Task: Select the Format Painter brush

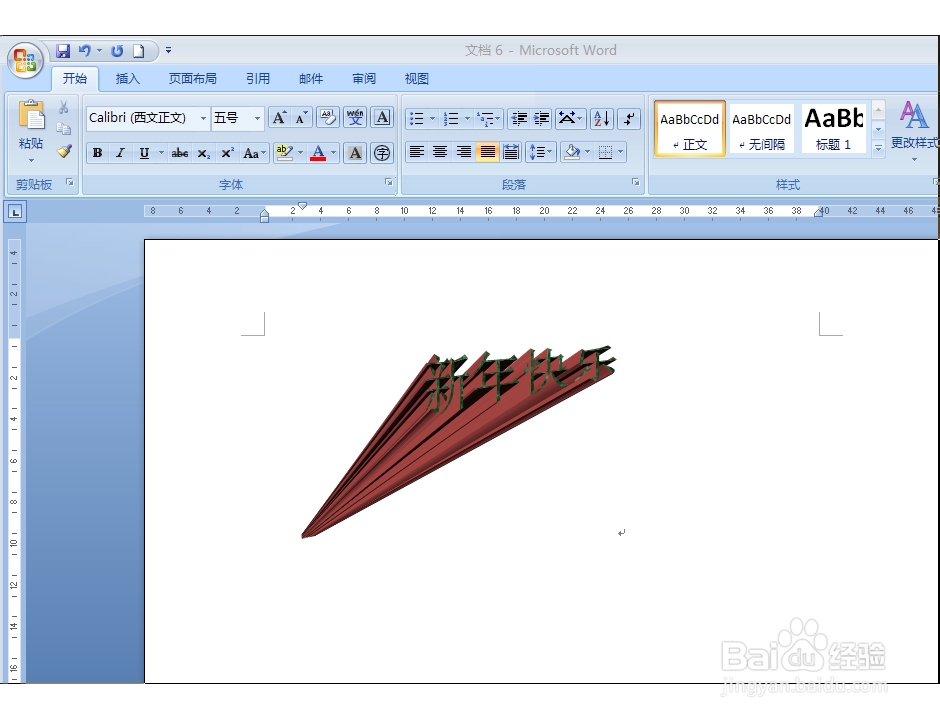Action: click(x=64, y=151)
